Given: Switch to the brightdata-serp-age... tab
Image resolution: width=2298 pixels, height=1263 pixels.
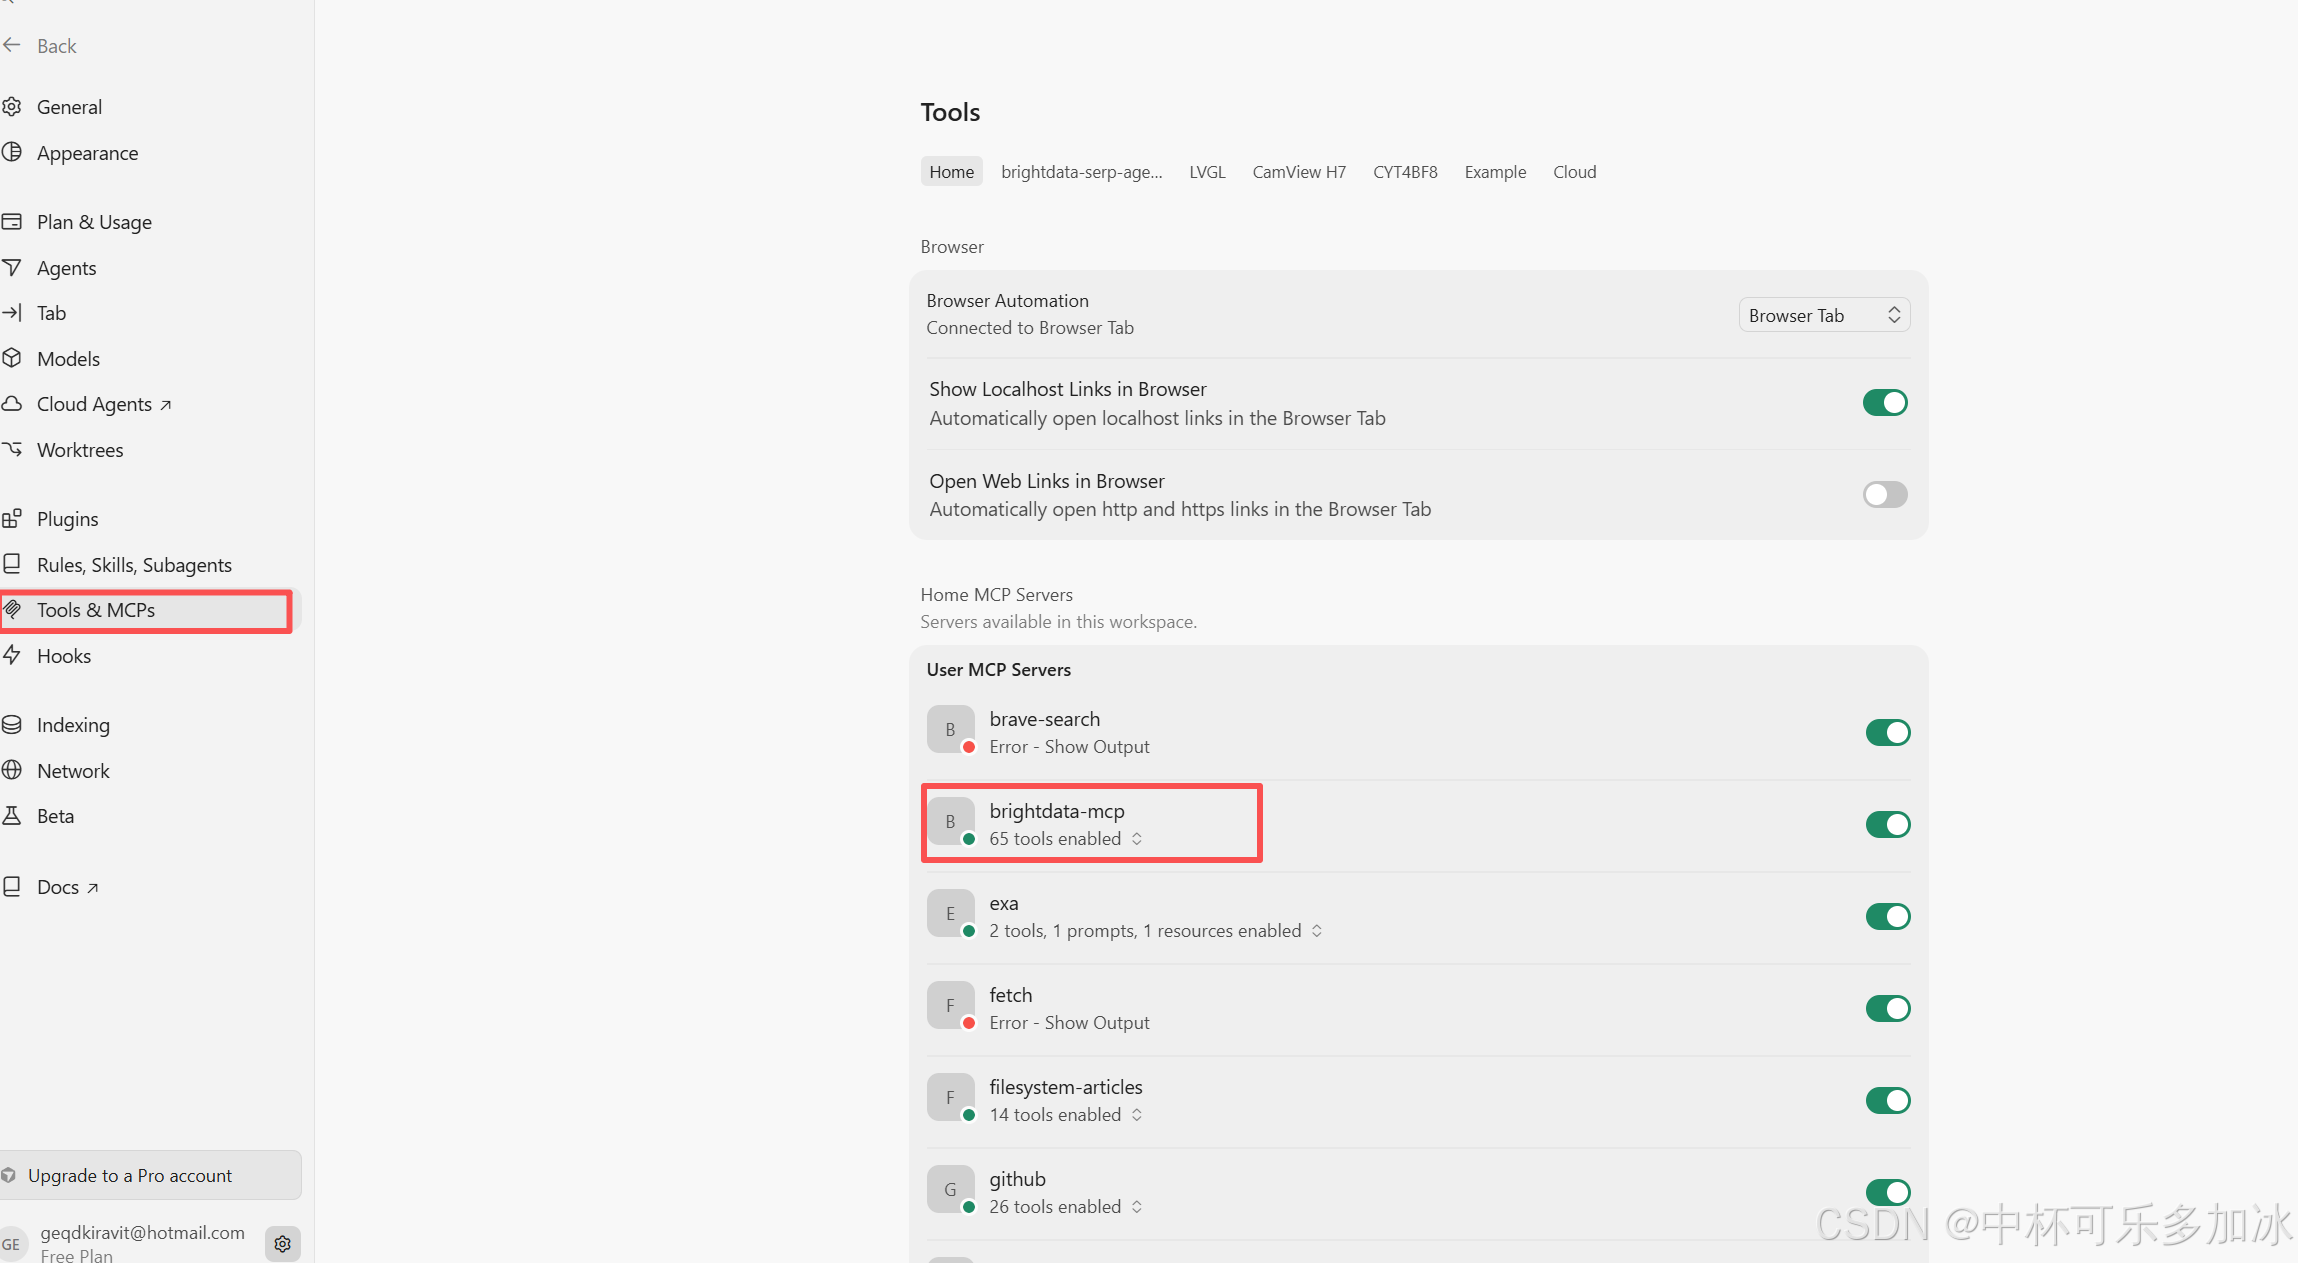Looking at the screenshot, I should pos(1081,172).
